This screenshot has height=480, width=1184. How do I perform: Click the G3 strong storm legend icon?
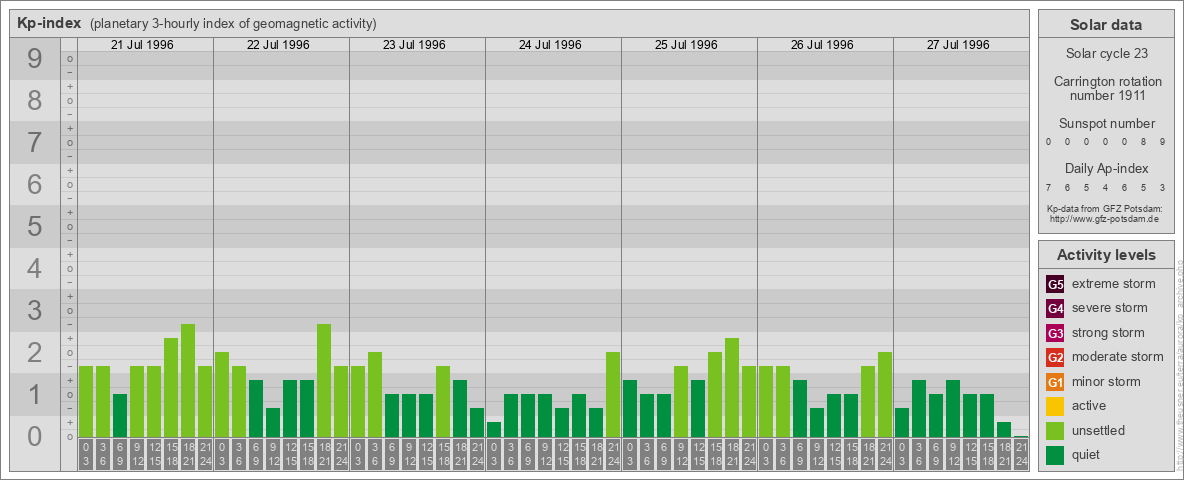(1056, 333)
